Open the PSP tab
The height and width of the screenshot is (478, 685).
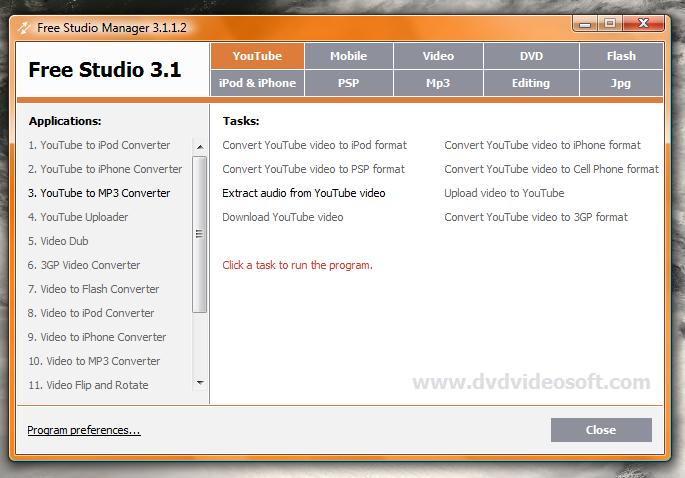click(x=348, y=83)
